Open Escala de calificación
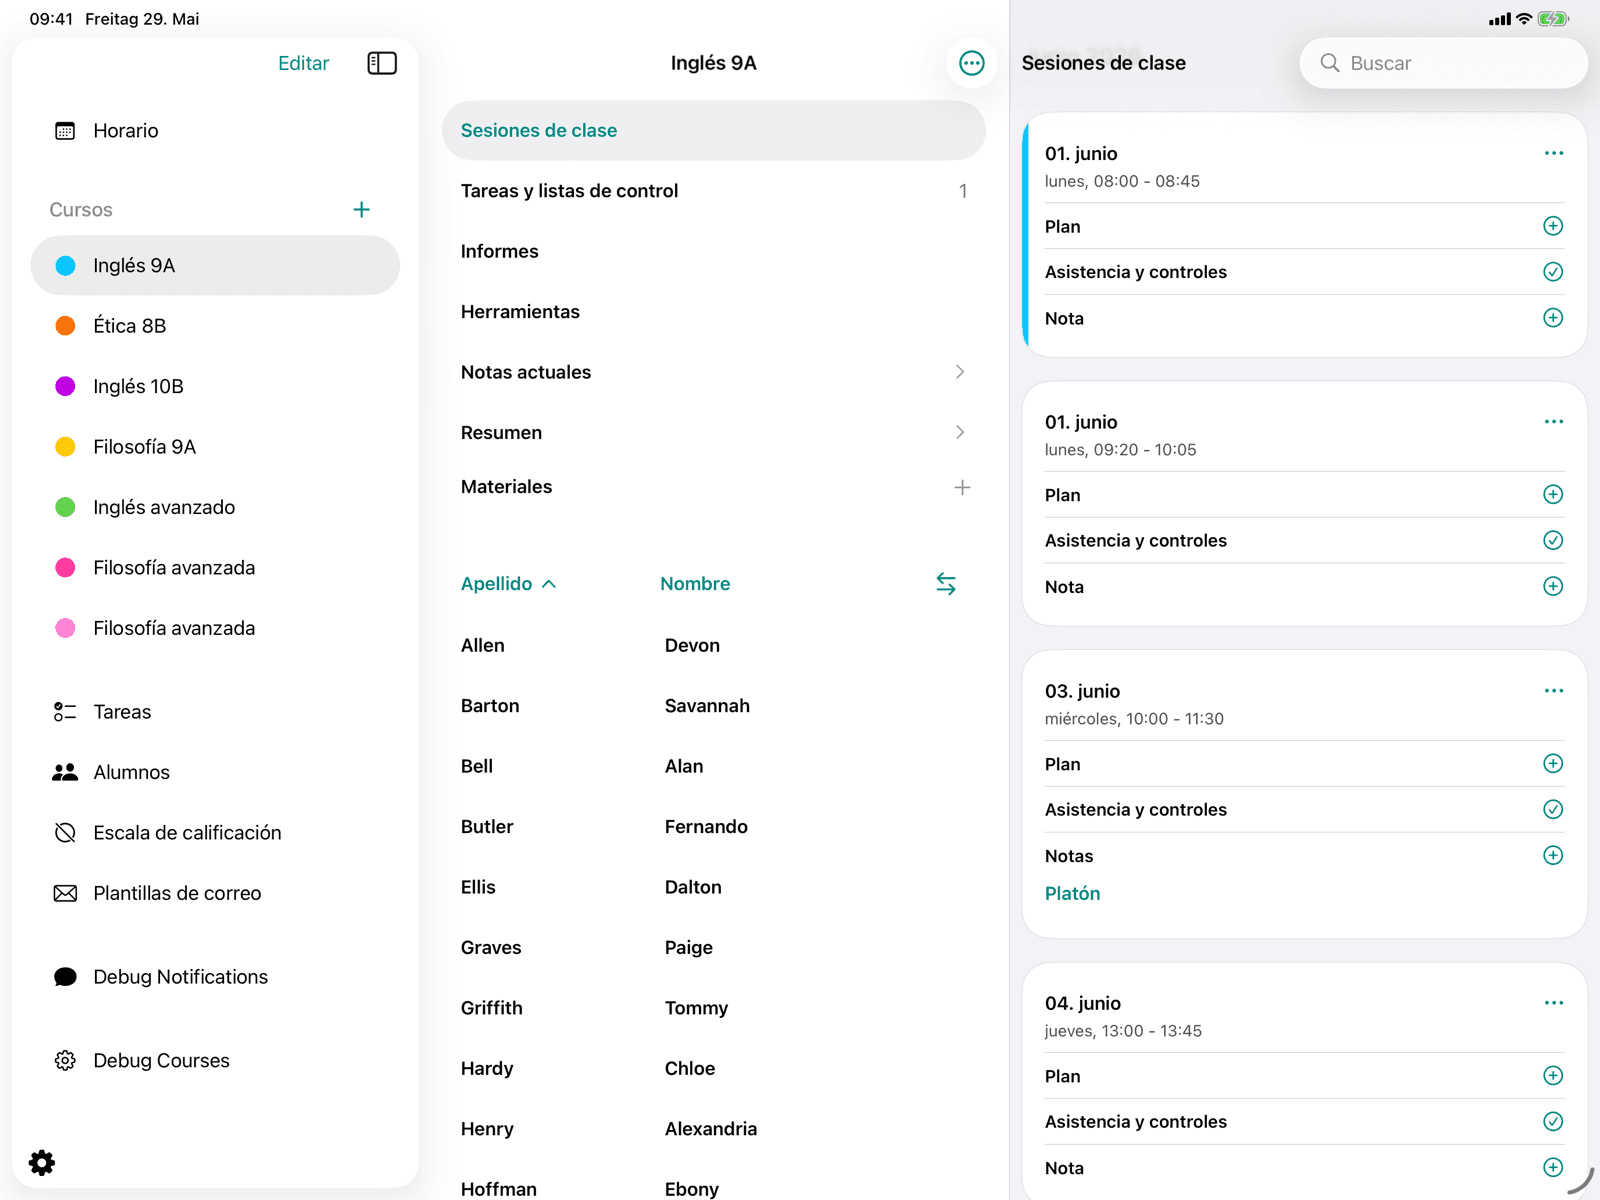The height and width of the screenshot is (1200, 1600). pos(215,833)
